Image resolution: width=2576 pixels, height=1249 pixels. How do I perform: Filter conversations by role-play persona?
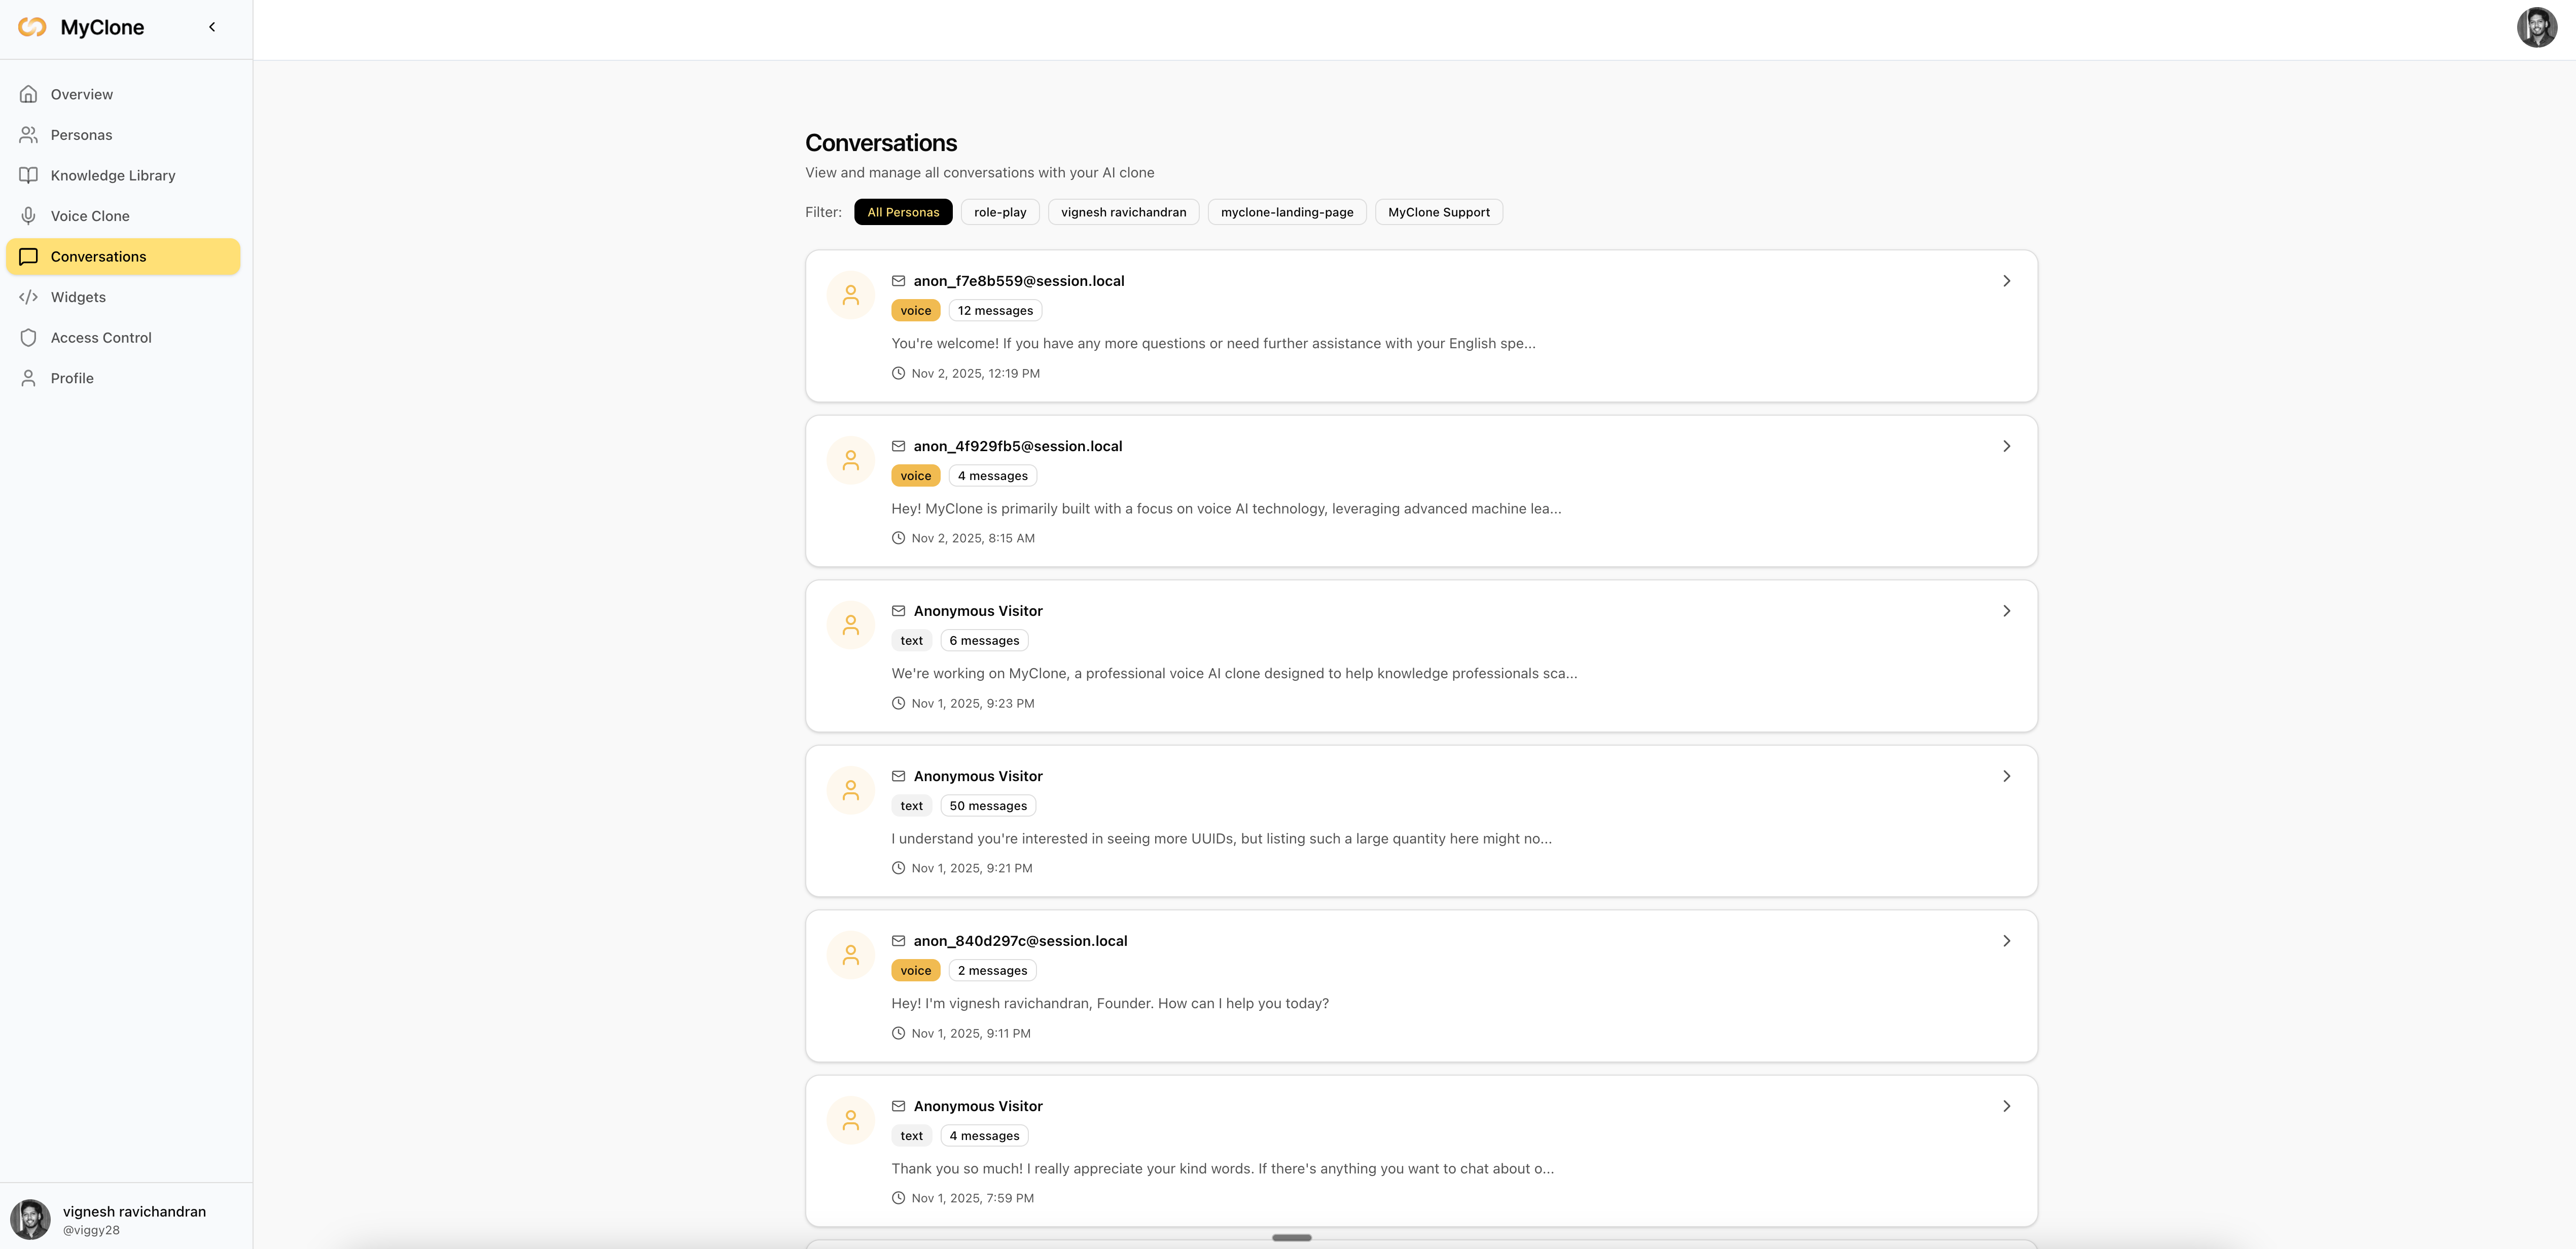[999, 212]
